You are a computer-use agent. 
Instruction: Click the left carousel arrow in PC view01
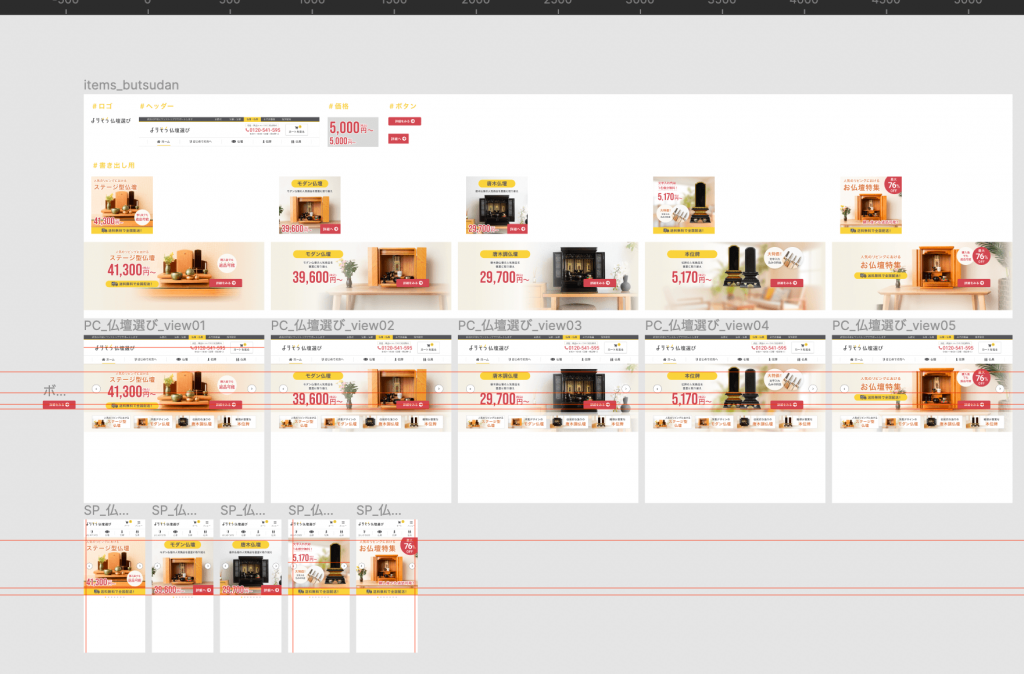click(96, 389)
